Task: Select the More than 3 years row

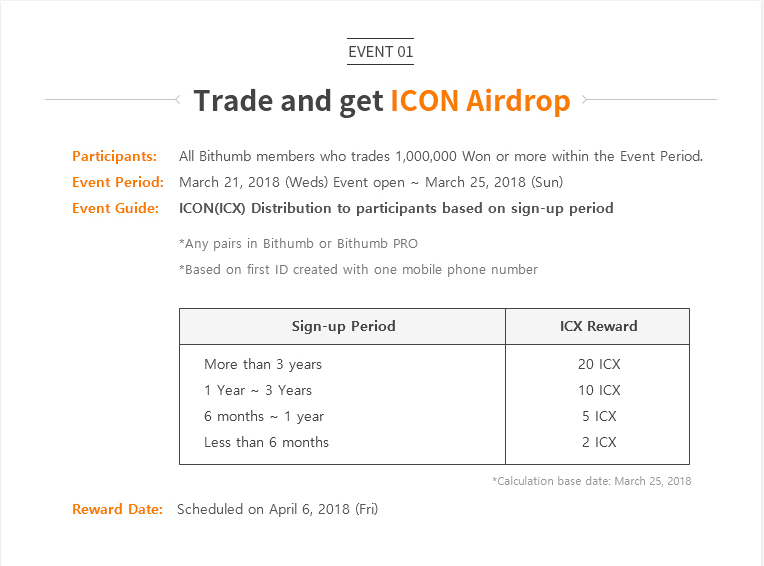Action: pyautogui.click(x=434, y=364)
